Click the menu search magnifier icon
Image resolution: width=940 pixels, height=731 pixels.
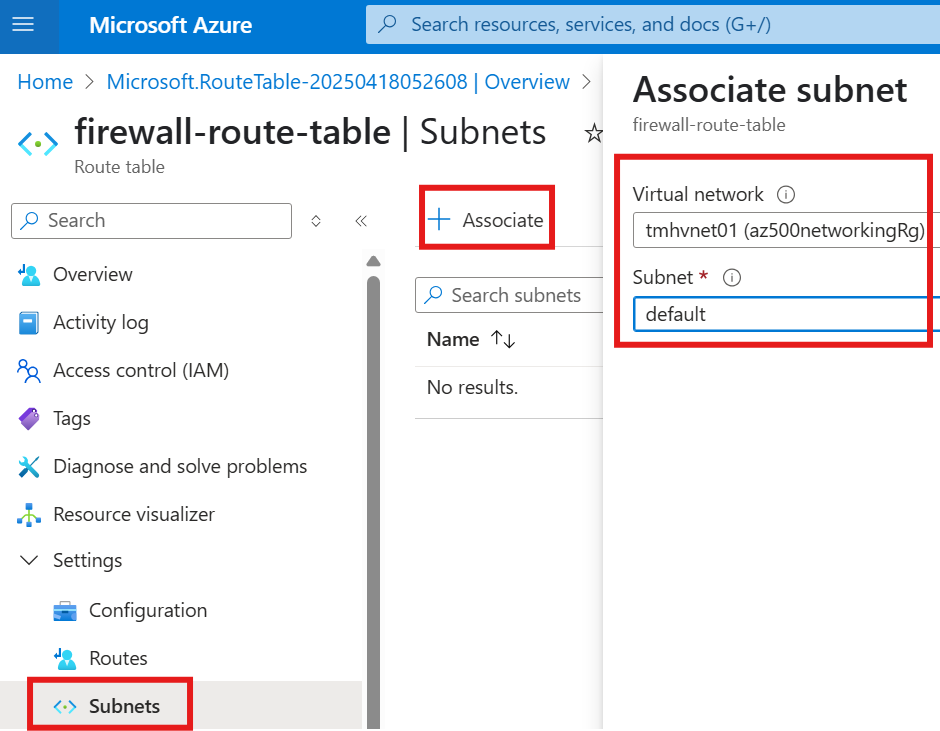pos(29,221)
